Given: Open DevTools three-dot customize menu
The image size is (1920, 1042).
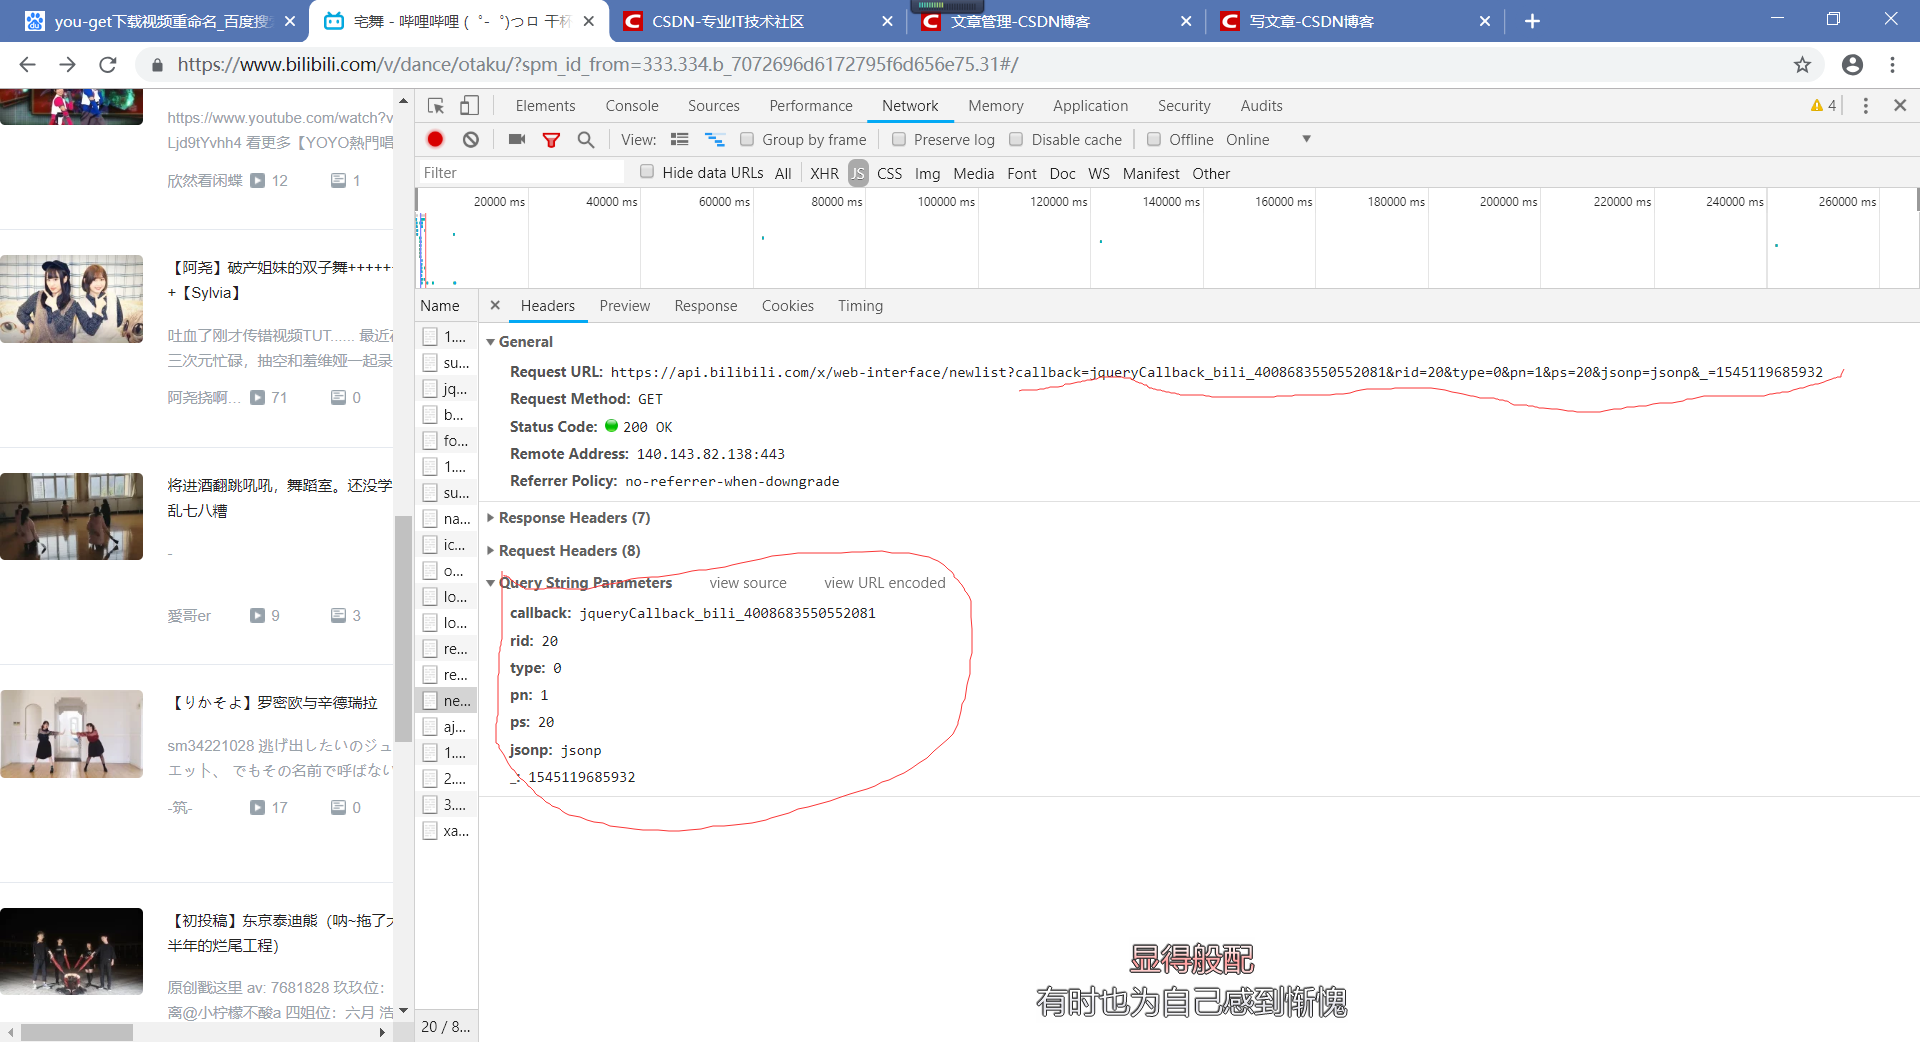Looking at the screenshot, I should (x=1865, y=106).
